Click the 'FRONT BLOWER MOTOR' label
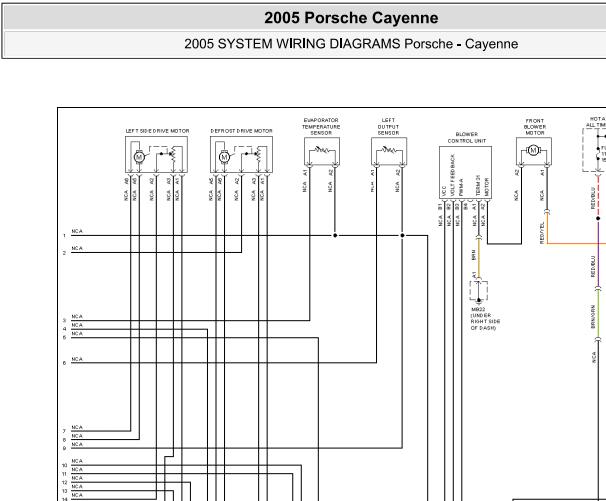 [x=535, y=127]
